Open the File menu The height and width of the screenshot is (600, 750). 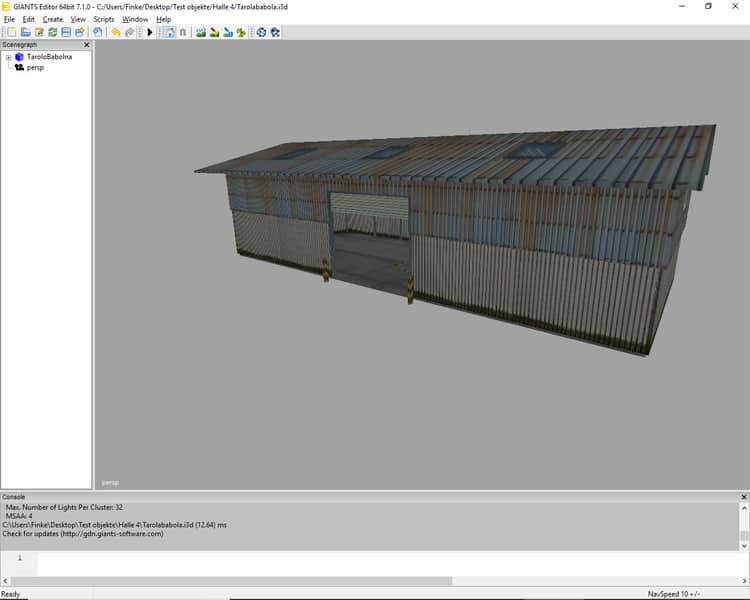9,19
